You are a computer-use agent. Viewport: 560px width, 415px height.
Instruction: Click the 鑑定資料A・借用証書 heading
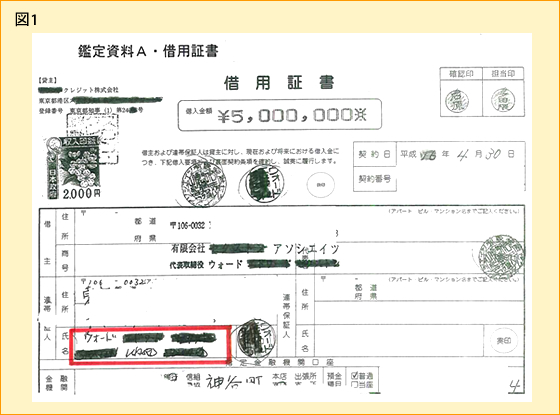(148, 51)
